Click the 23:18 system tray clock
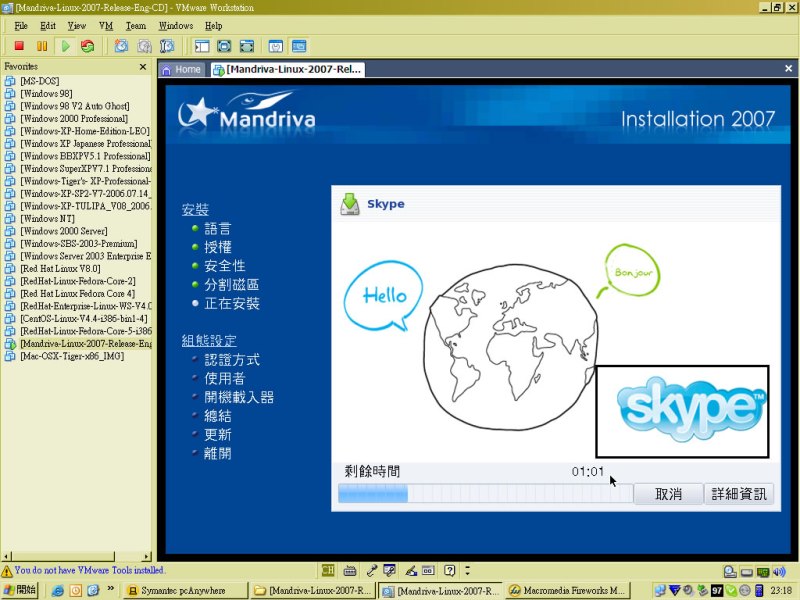Image resolution: width=800 pixels, height=600 pixels. [781, 591]
